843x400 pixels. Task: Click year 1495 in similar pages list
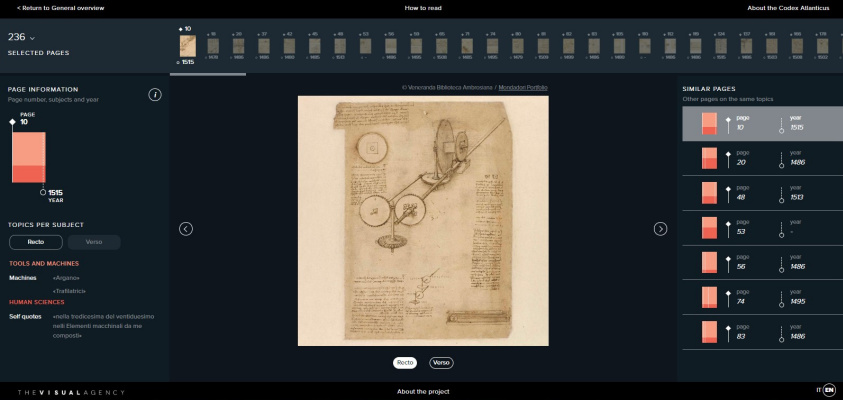tap(797, 302)
